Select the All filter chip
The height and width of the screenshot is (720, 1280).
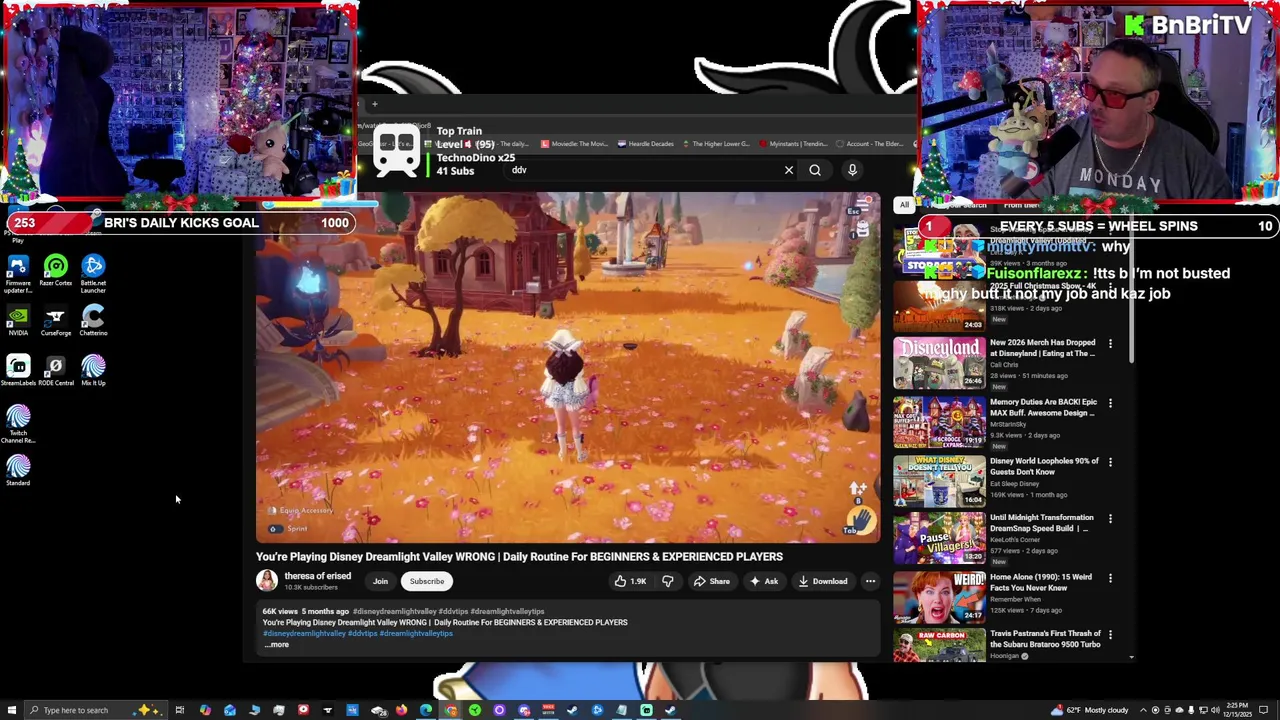[x=904, y=205]
